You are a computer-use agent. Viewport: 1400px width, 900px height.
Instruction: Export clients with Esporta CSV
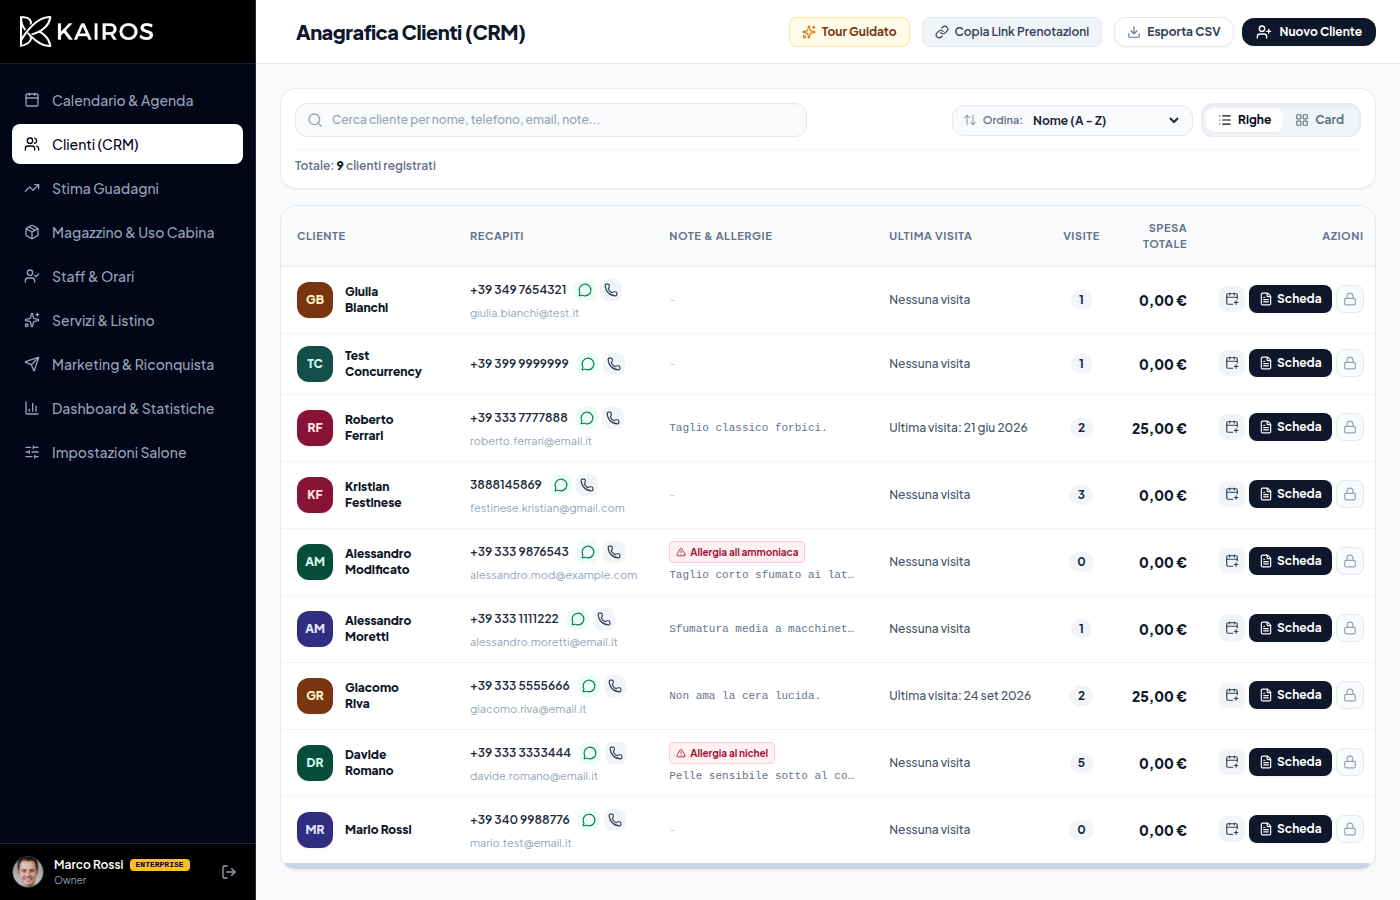(1174, 32)
